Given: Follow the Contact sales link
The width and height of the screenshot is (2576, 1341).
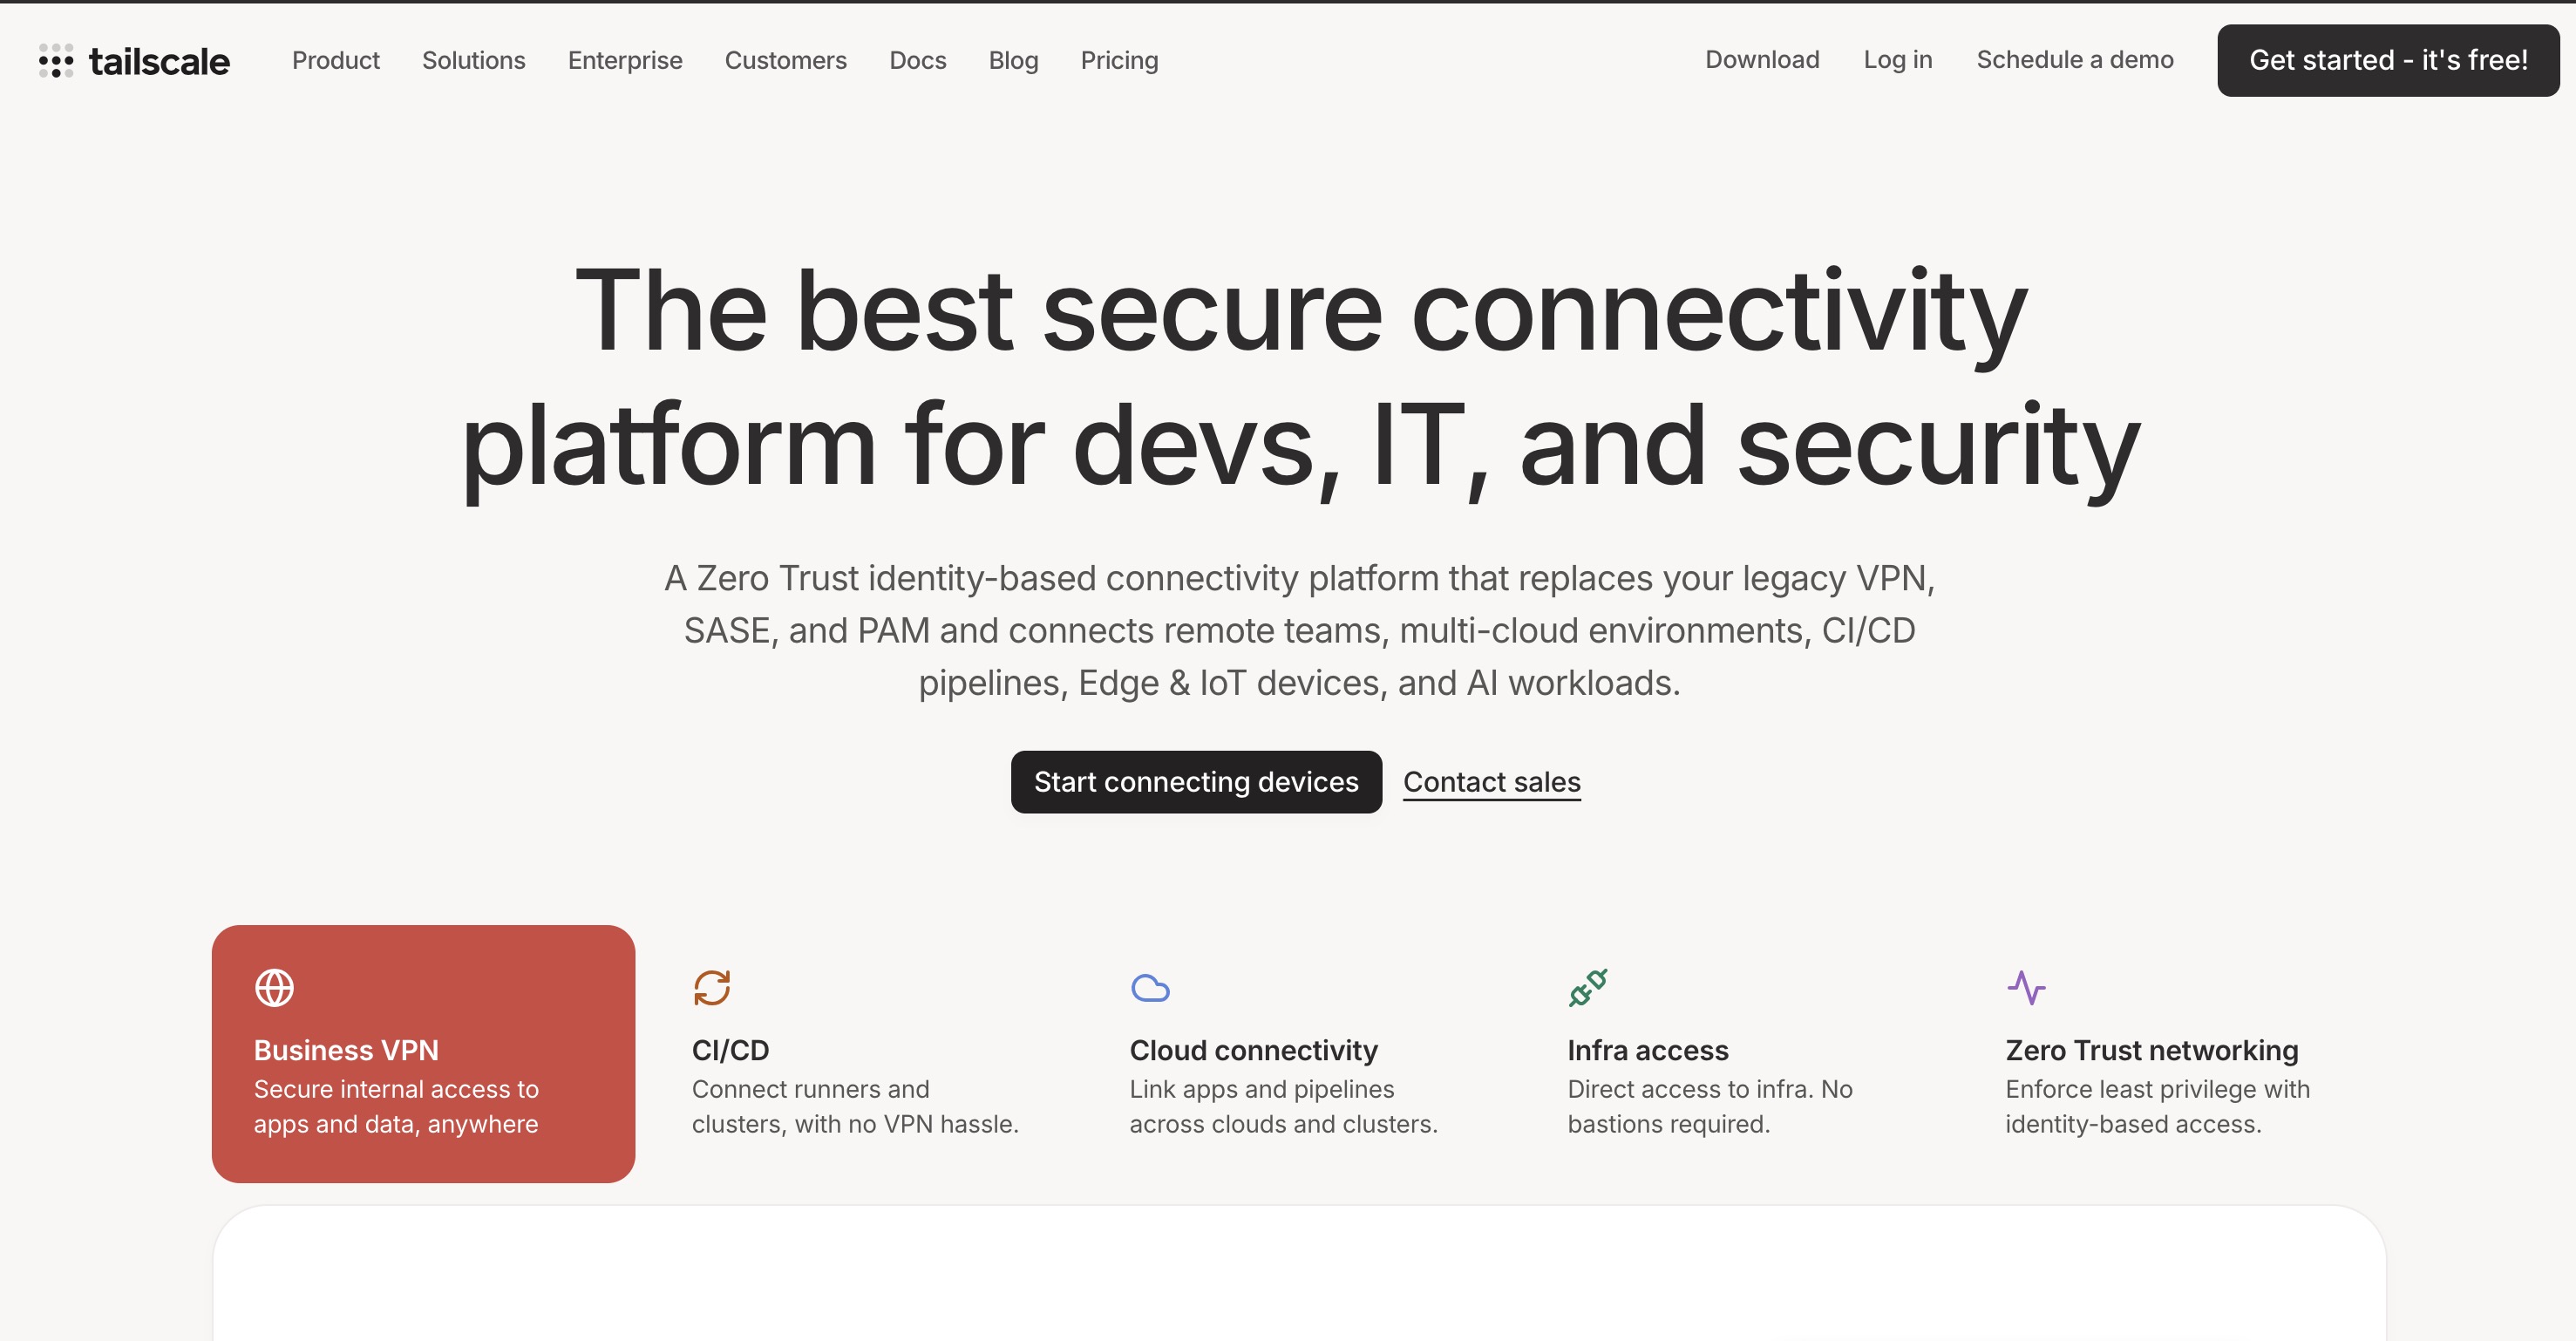Looking at the screenshot, I should [1491, 782].
